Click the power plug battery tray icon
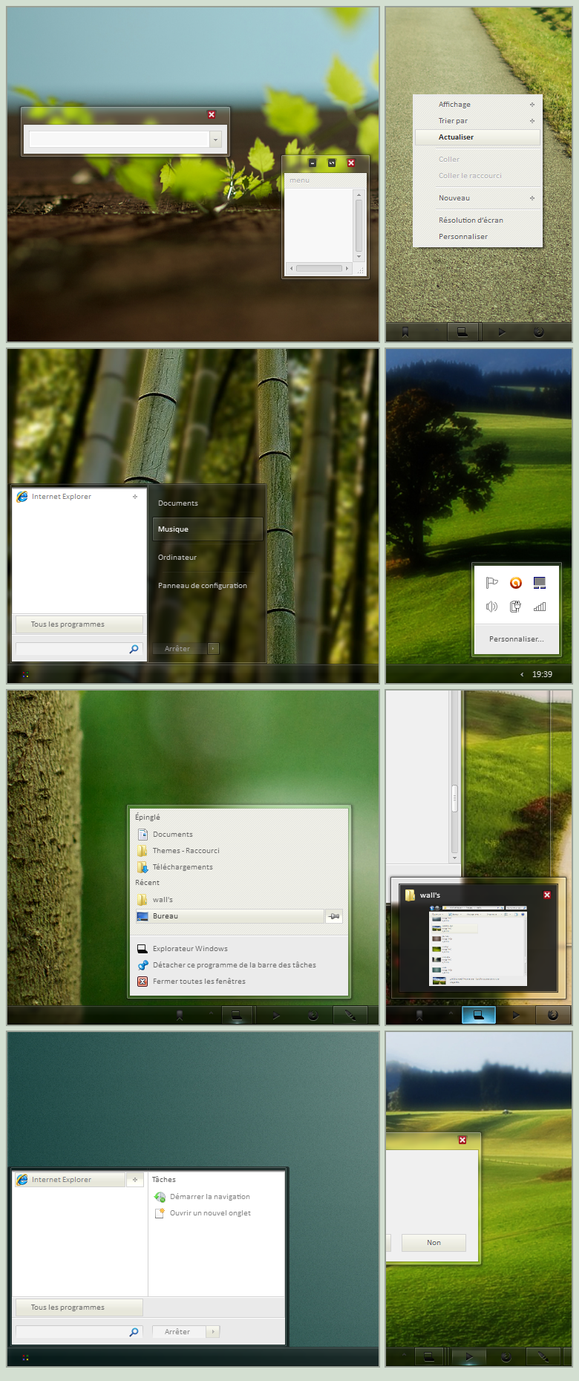 pos(516,606)
